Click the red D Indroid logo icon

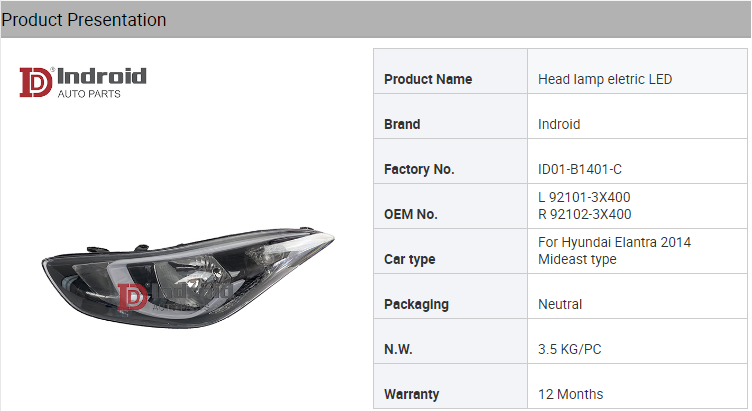coord(36,82)
